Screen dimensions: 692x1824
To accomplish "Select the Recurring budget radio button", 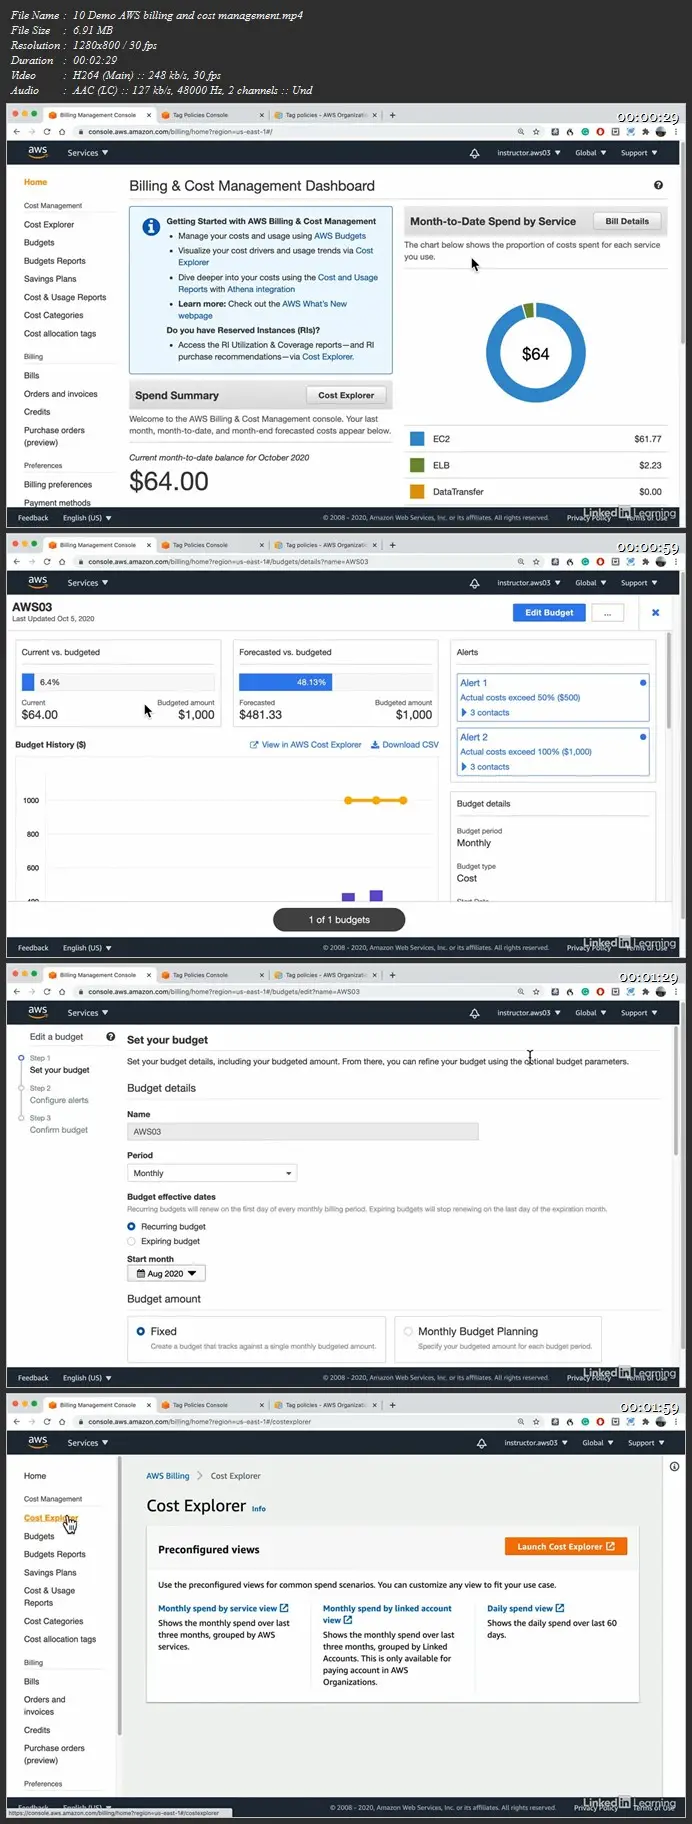I will (131, 1226).
